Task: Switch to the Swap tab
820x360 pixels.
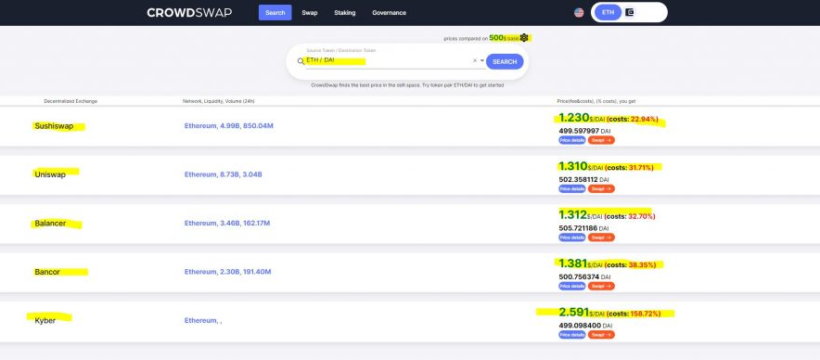Action: tap(310, 13)
